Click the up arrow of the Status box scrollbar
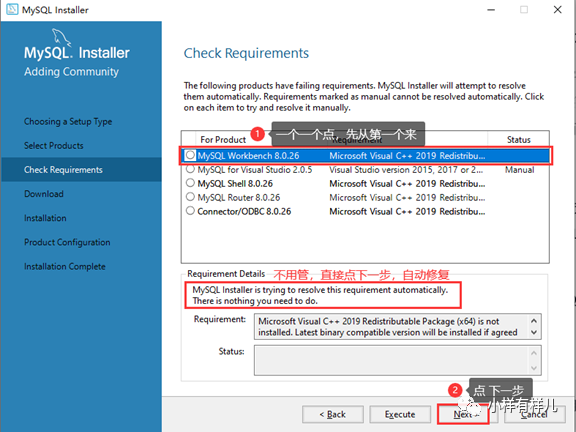 pos(534,353)
